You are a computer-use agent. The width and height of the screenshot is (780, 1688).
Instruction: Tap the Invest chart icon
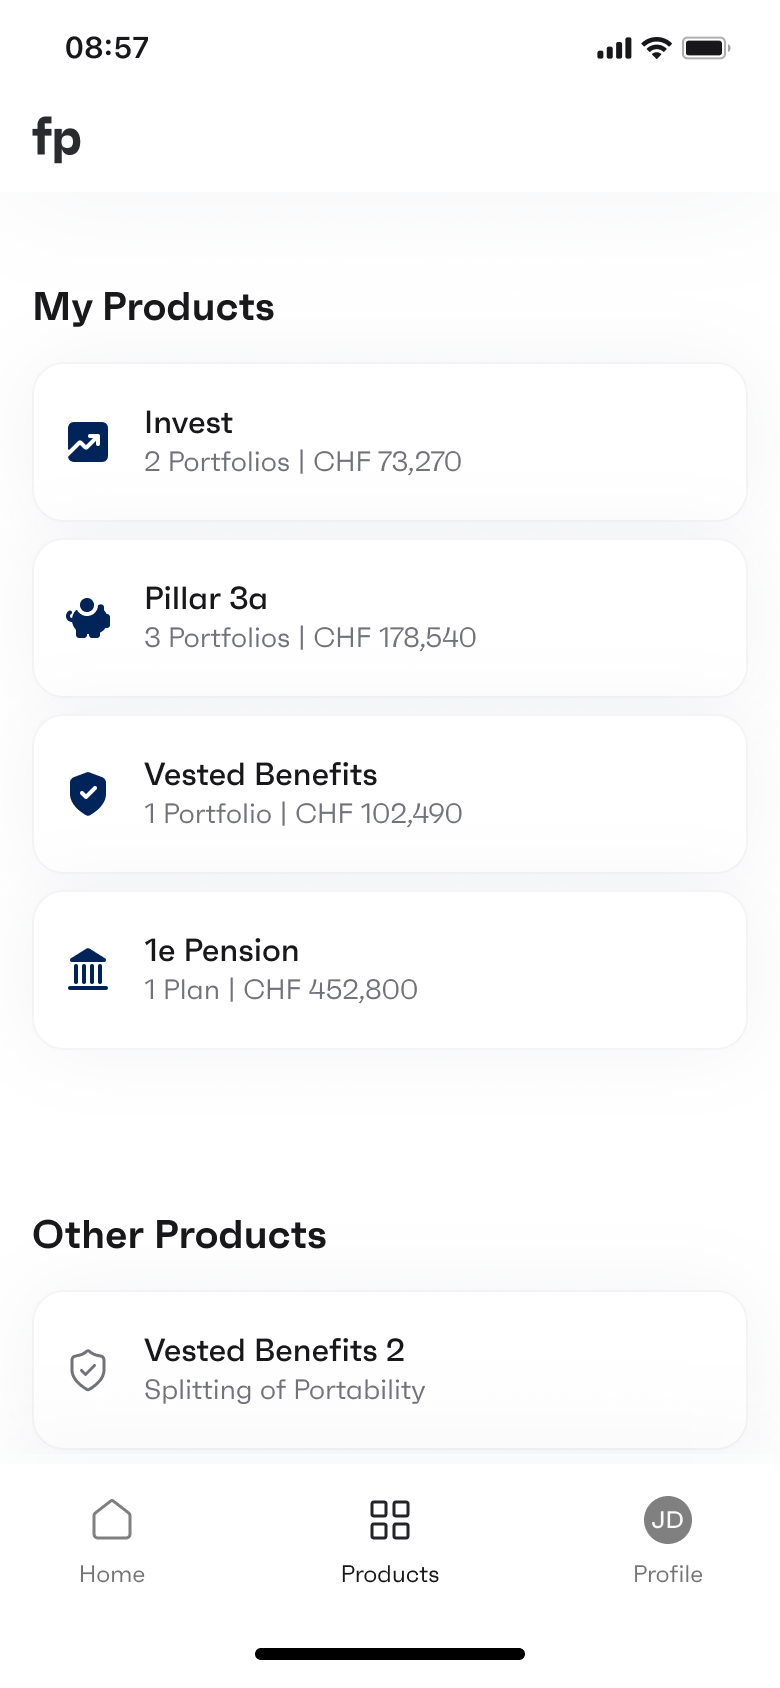(x=88, y=442)
